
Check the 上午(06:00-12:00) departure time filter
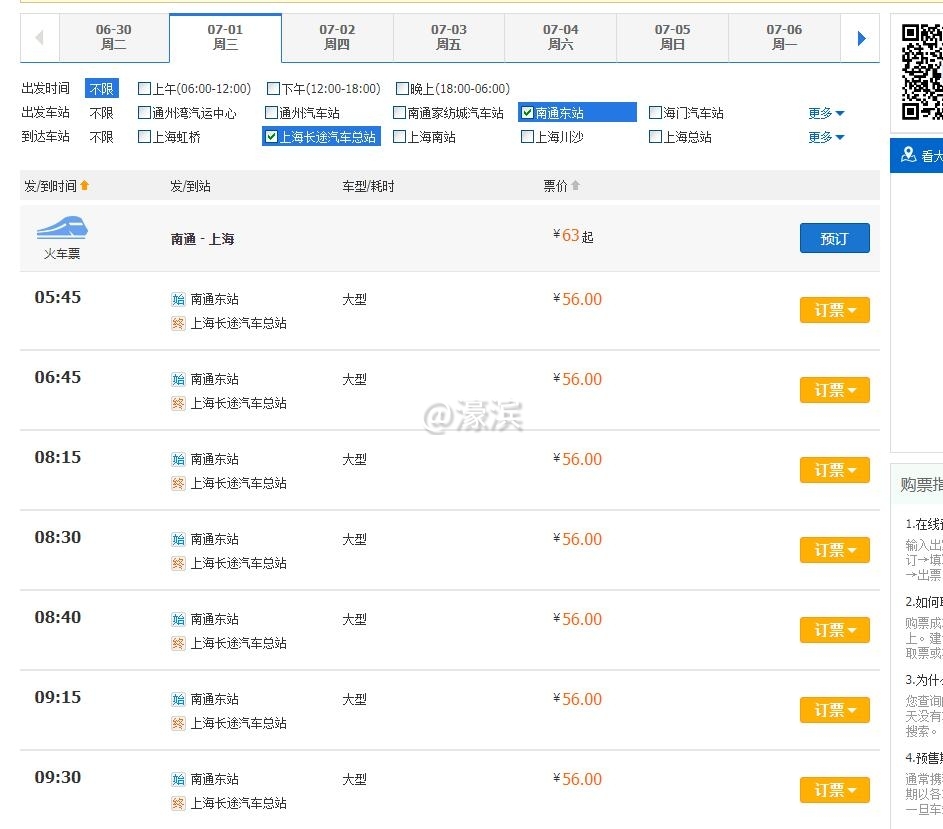144,88
